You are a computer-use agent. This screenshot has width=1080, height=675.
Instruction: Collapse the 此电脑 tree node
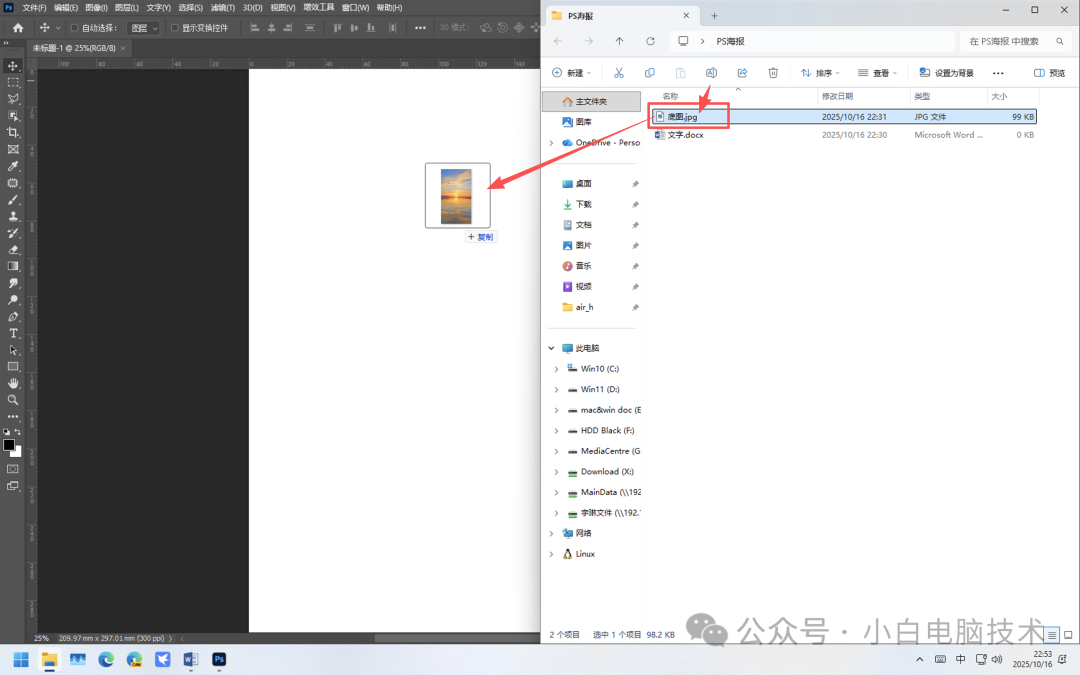[x=551, y=348]
